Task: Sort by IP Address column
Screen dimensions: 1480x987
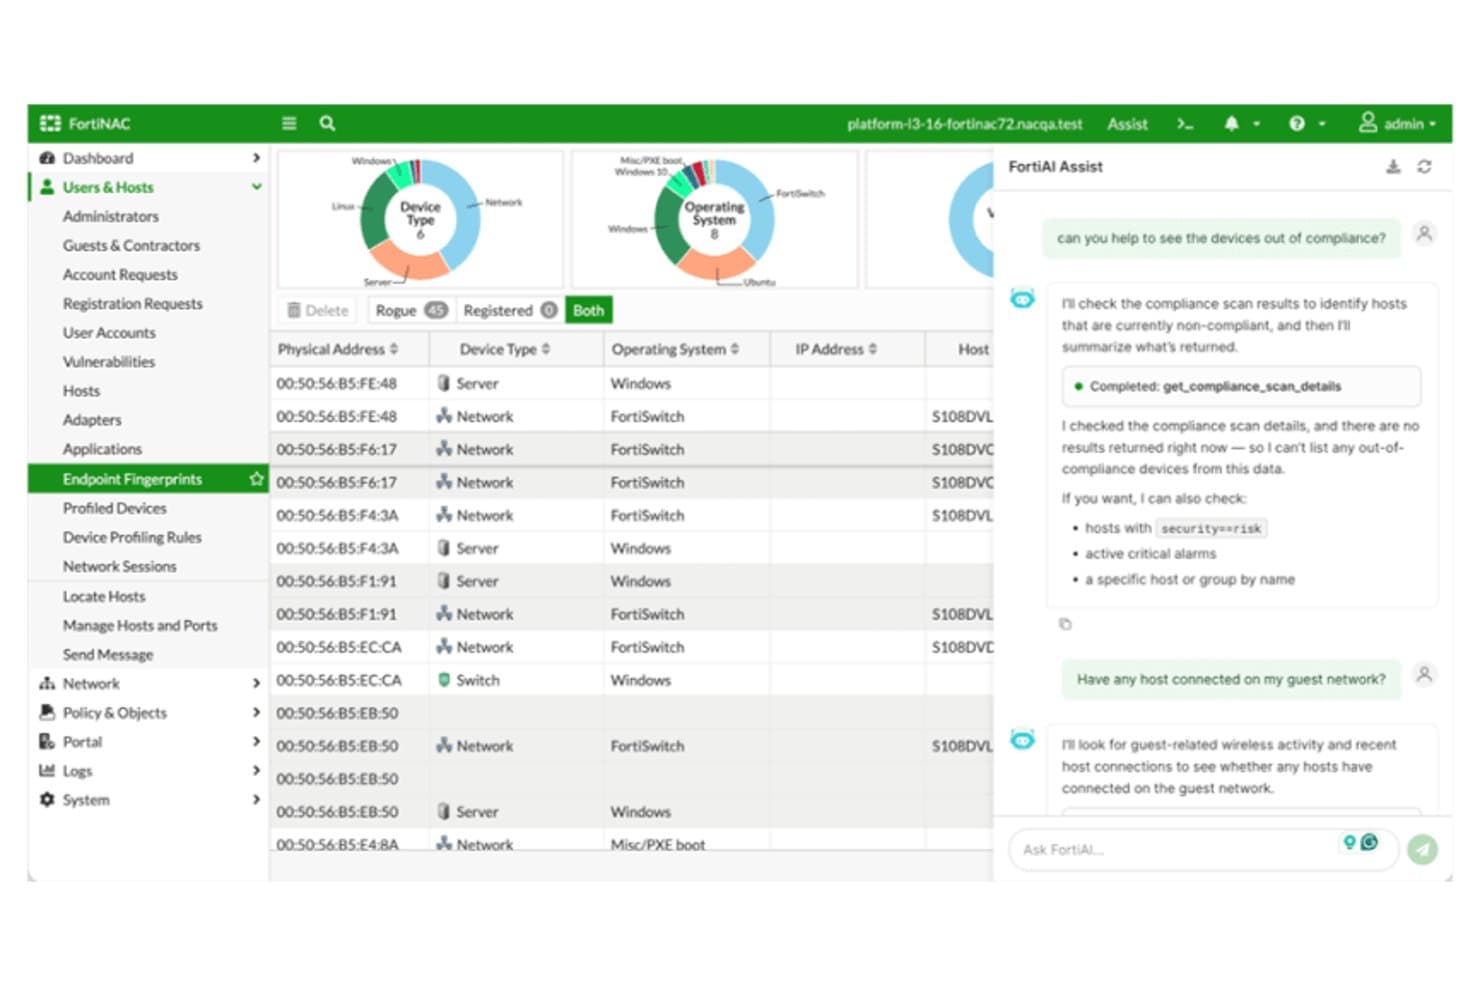Action: tap(836, 349)
